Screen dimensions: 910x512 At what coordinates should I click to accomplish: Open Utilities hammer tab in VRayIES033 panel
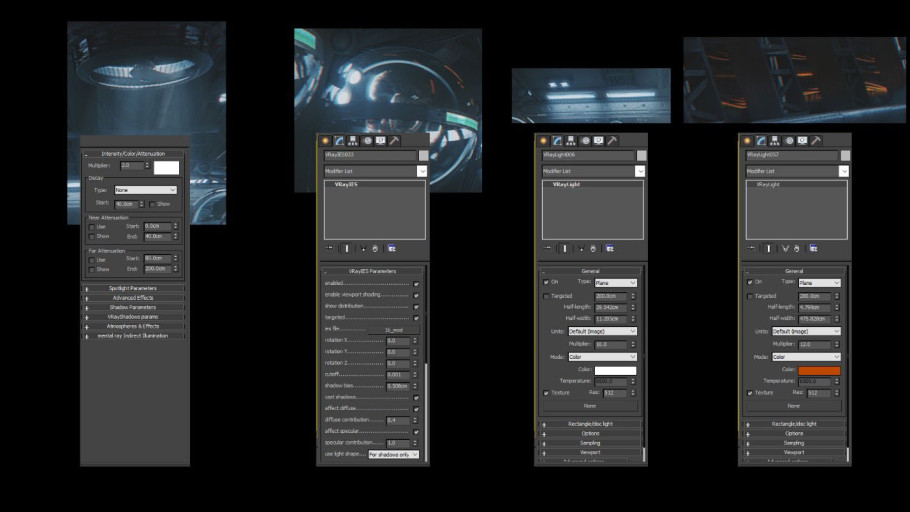click(394, 140)
